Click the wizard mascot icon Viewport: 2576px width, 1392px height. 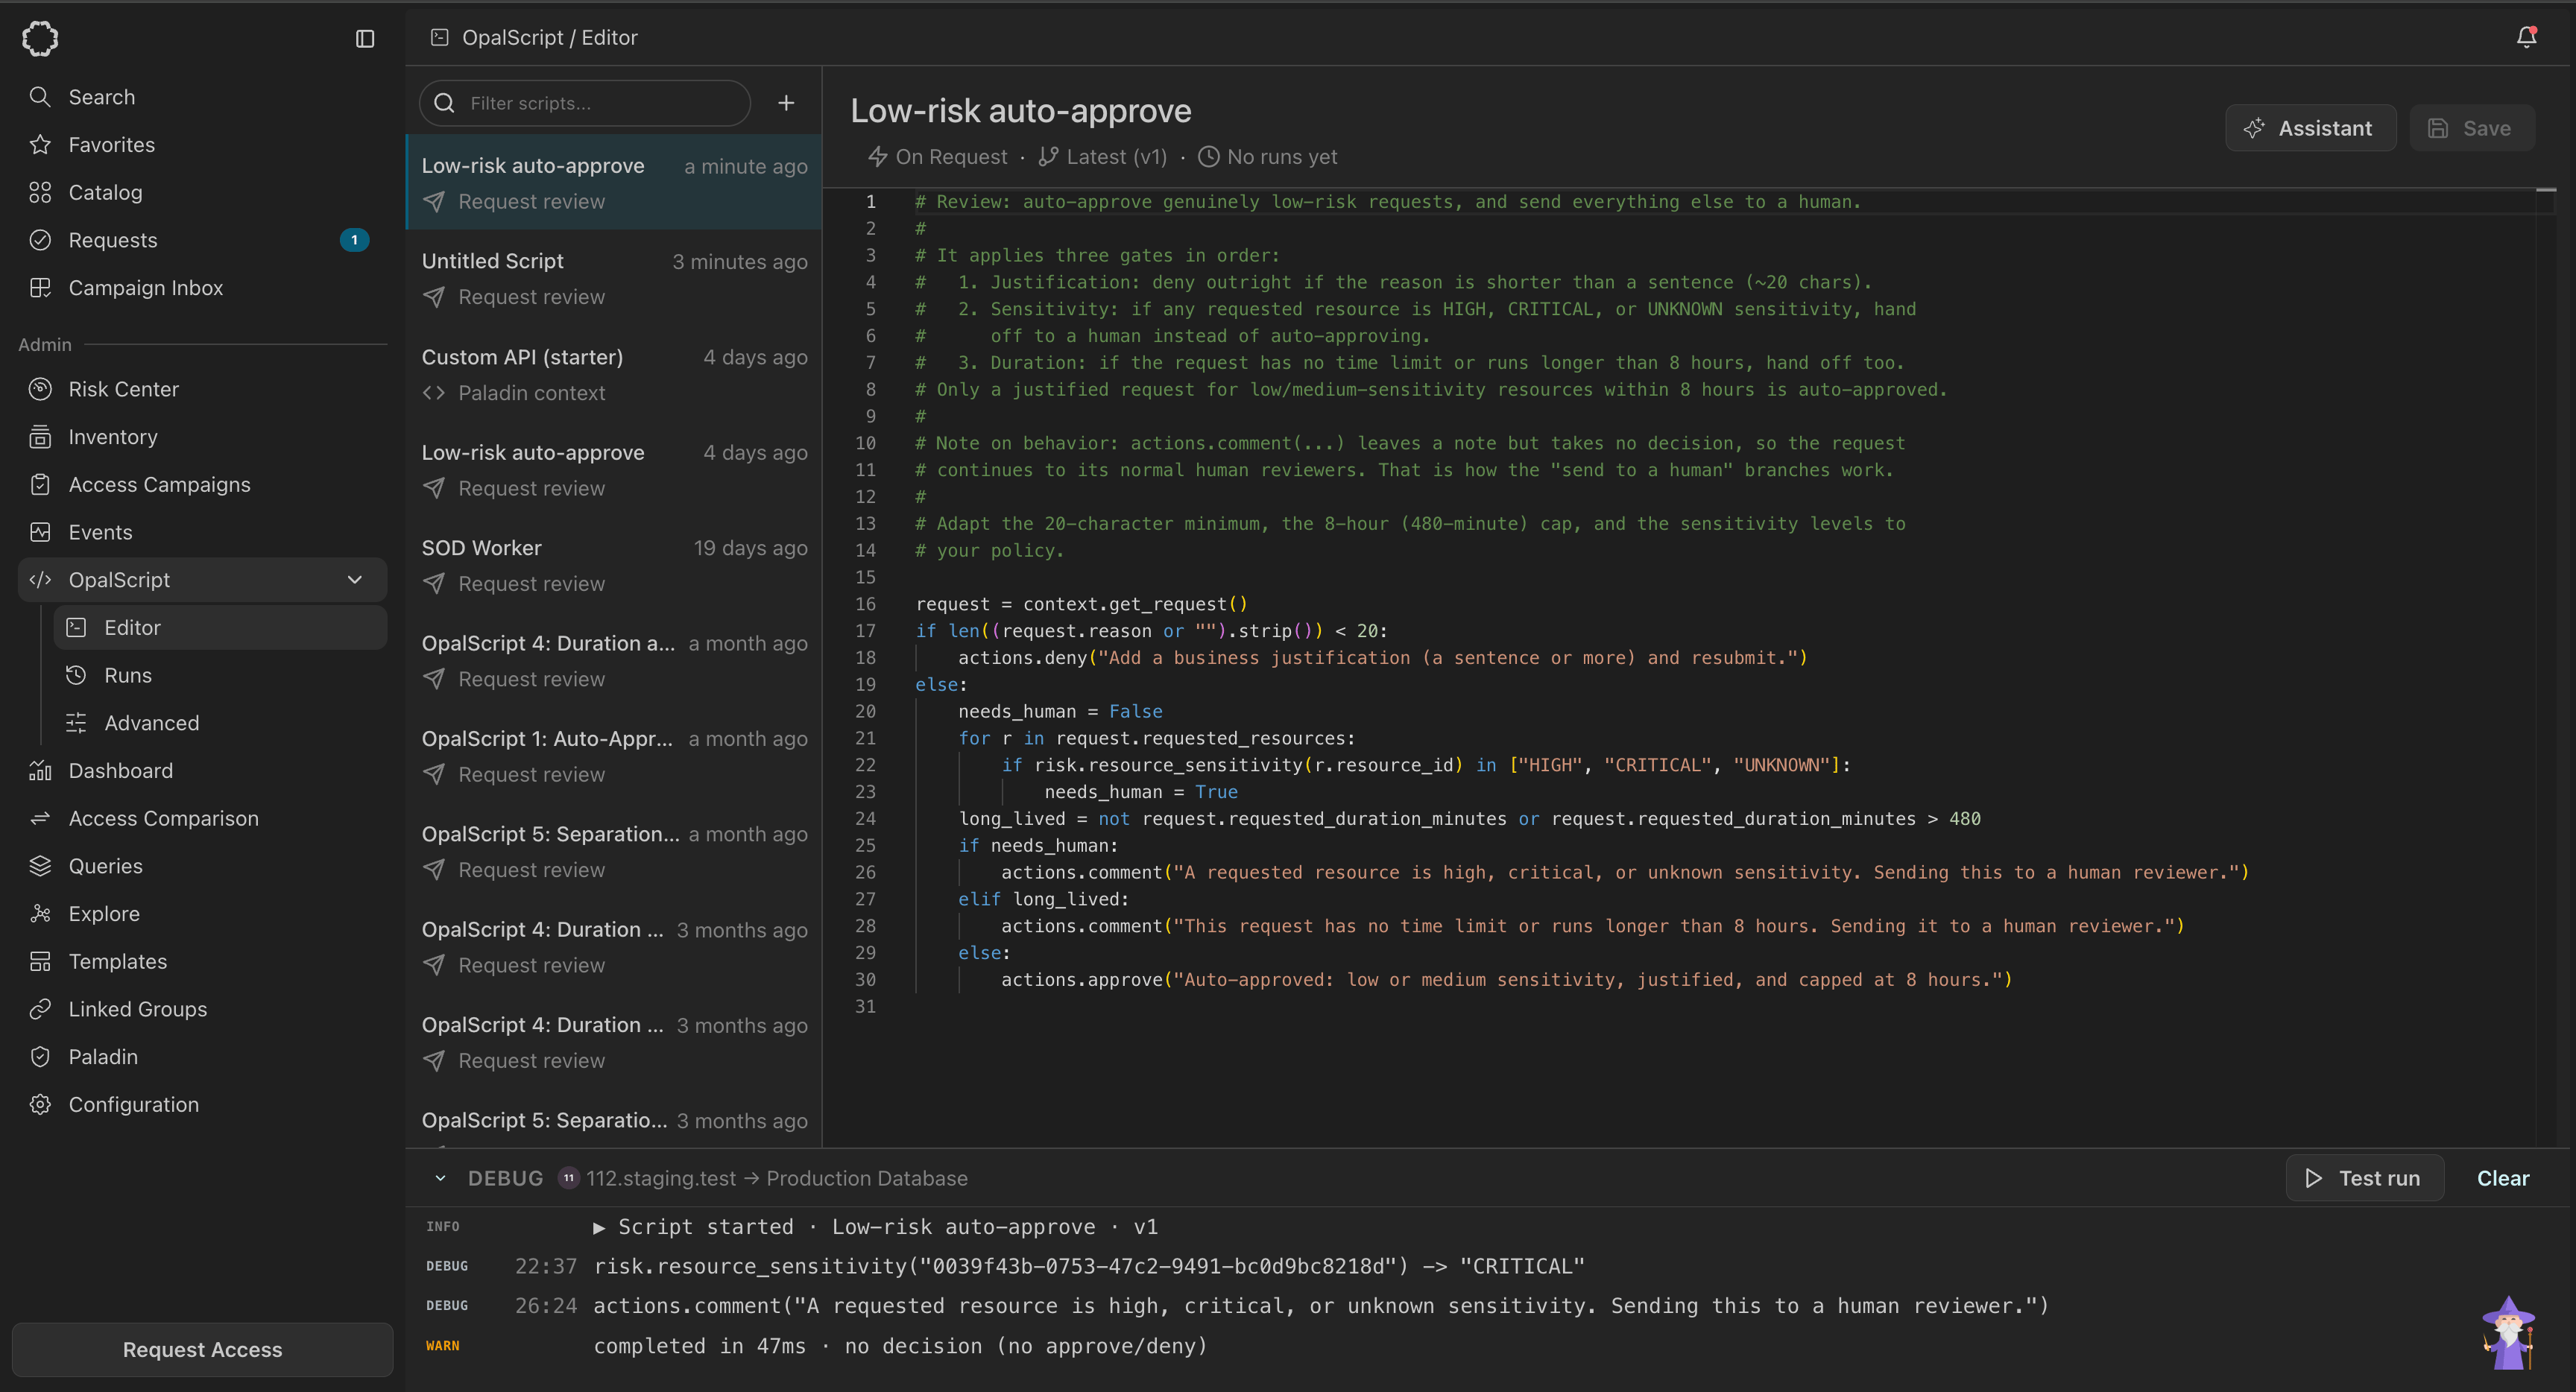(2509, 1333)
